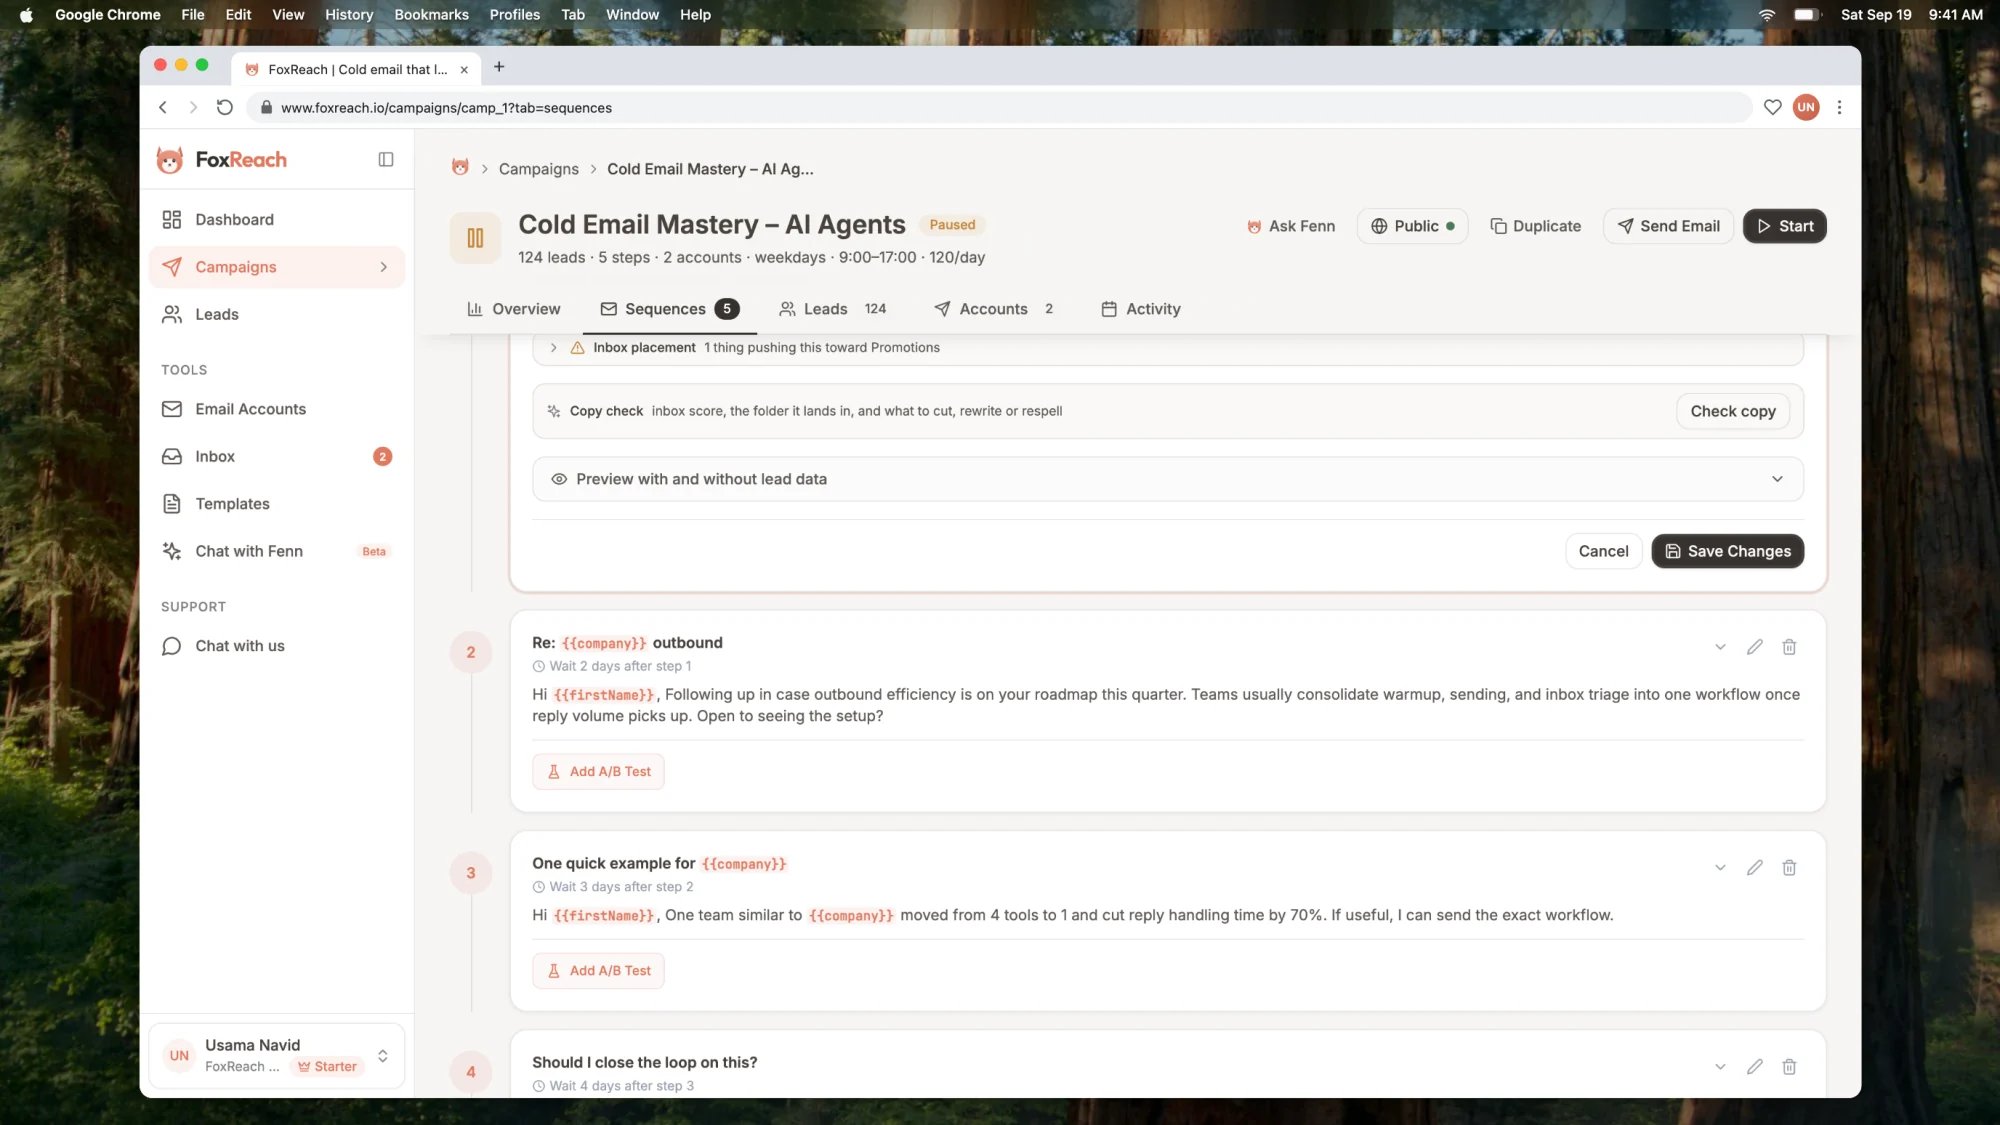Open the Usama Navid account switcher

click(277, 1056)
